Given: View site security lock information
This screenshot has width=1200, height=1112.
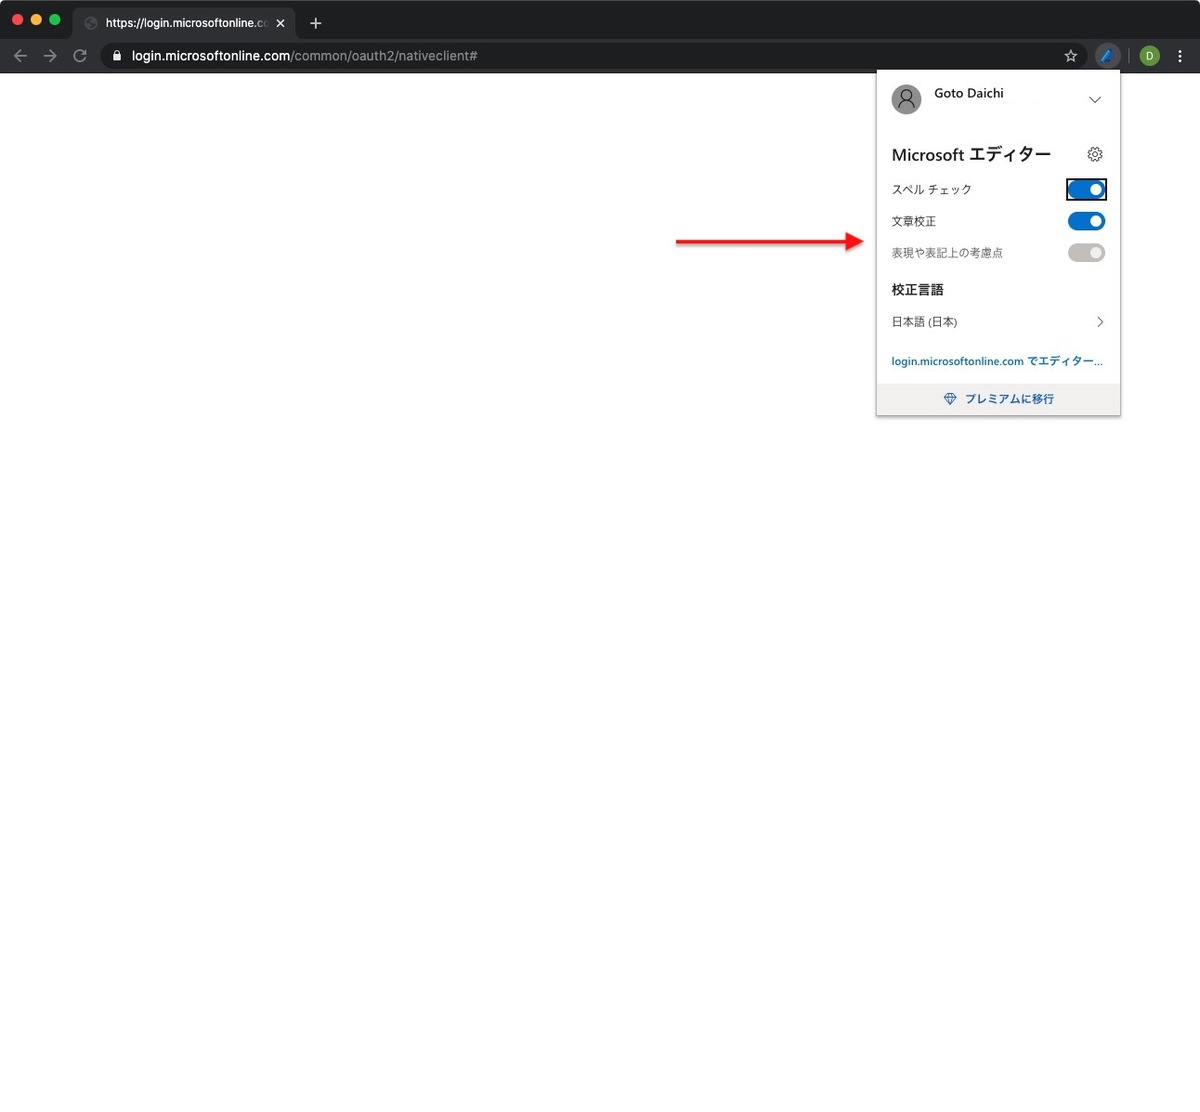Looking at the screenshot, I should [x=117, y=56].
